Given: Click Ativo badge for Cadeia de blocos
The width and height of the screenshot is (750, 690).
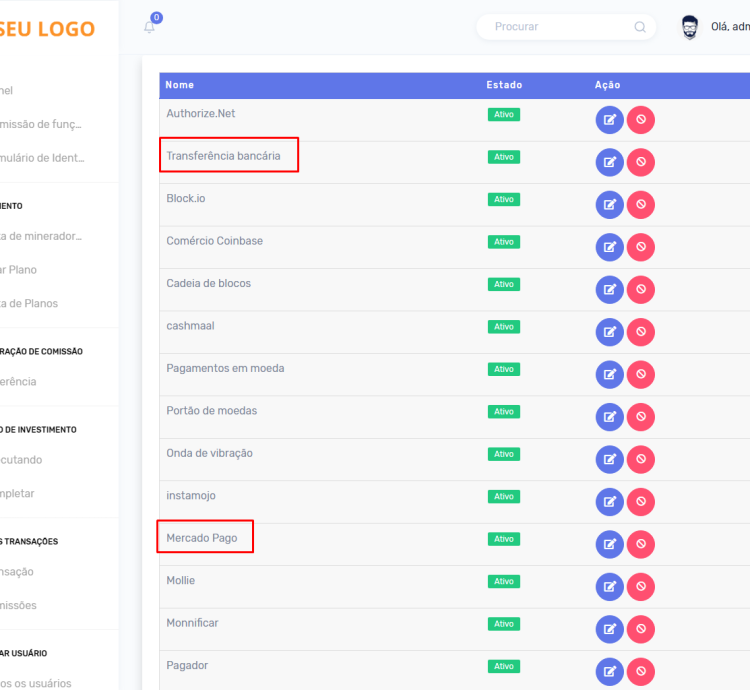Looking at the screenshot, I should (504, 284).
